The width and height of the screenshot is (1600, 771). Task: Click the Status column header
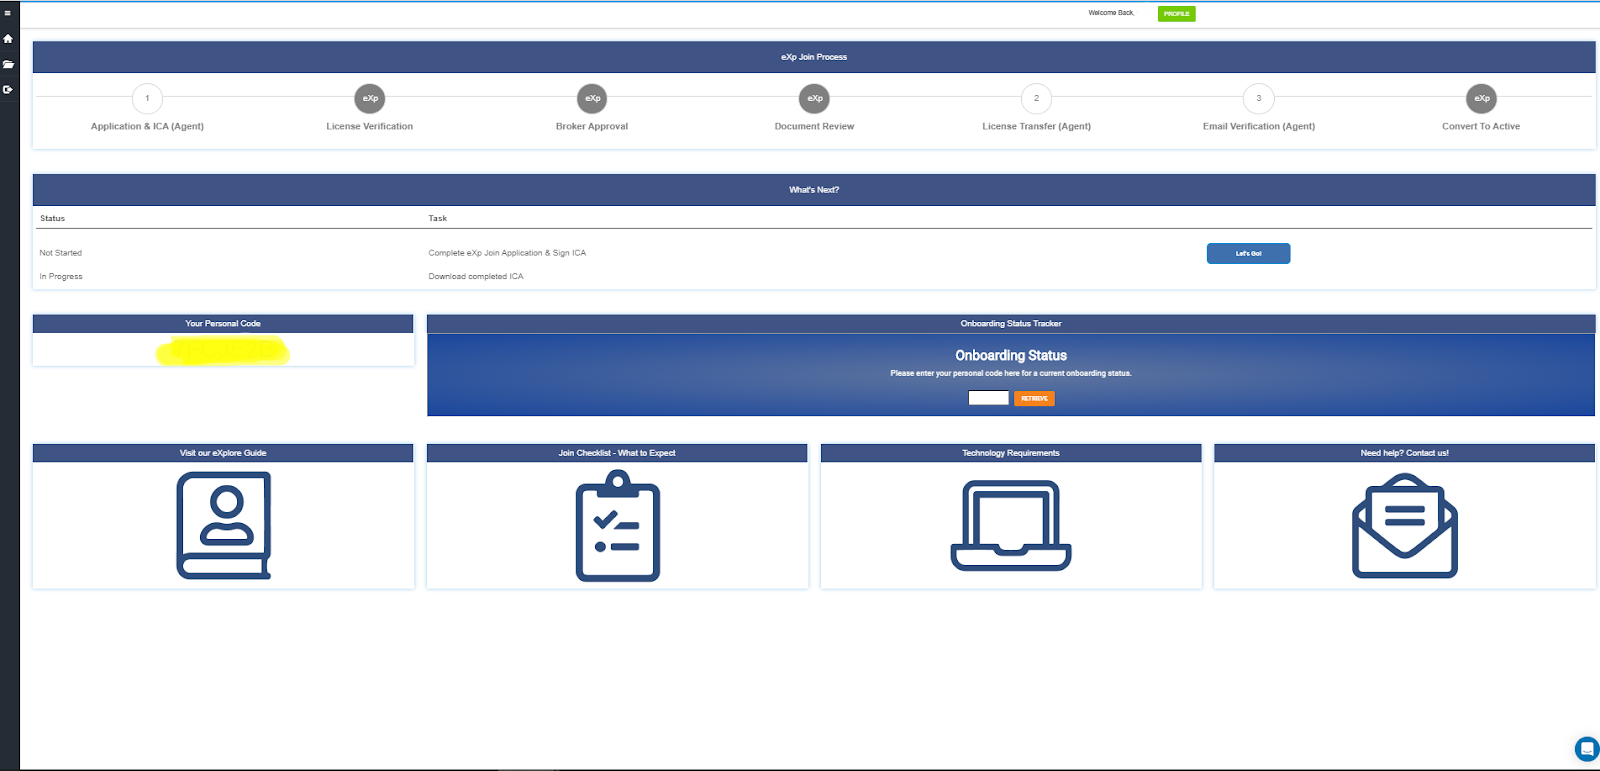point(53,218)
